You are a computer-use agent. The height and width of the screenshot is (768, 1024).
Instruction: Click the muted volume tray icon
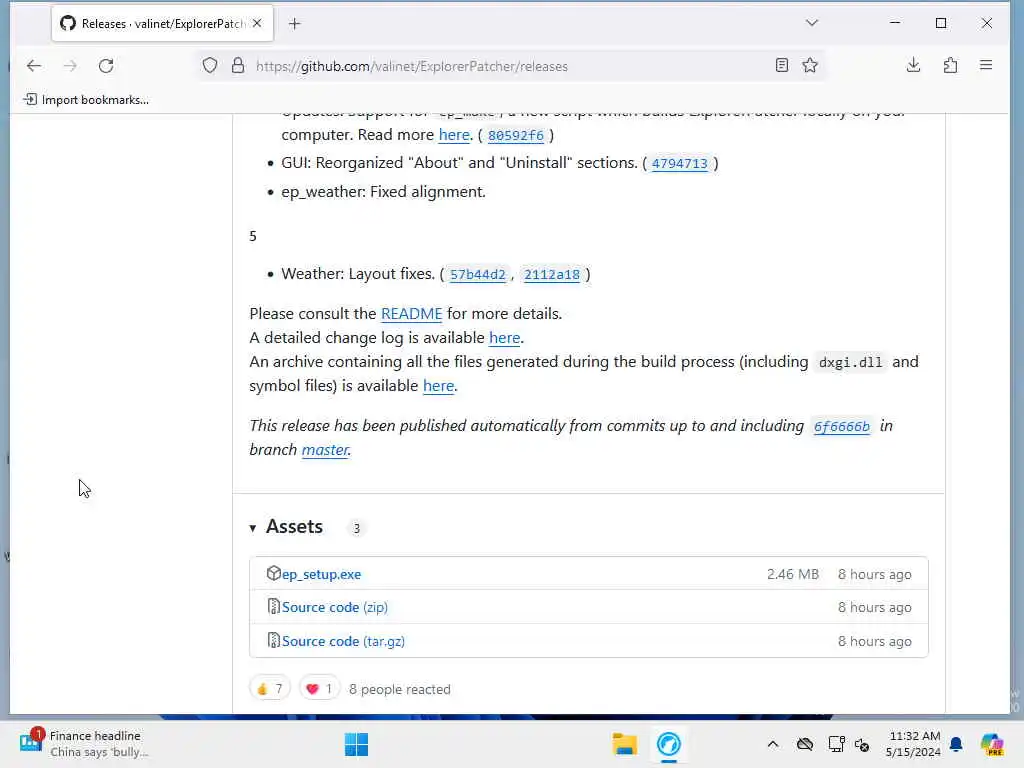coord(862,744)
